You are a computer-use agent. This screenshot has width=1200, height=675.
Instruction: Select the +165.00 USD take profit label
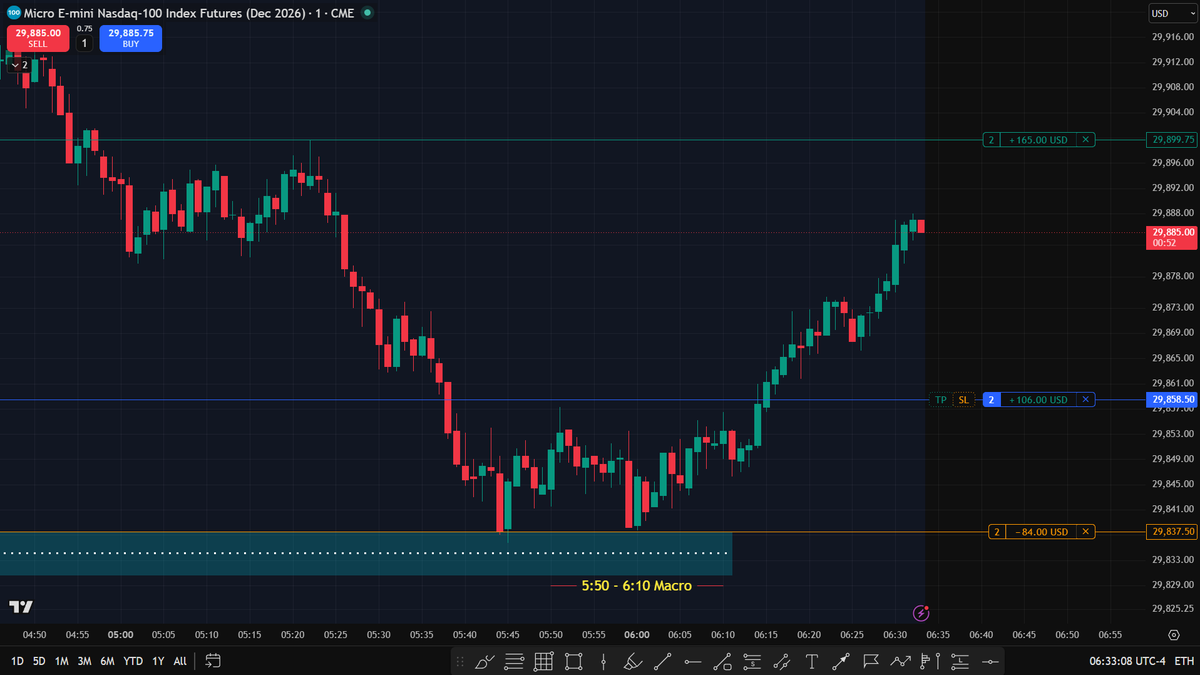coord(1039,140)
